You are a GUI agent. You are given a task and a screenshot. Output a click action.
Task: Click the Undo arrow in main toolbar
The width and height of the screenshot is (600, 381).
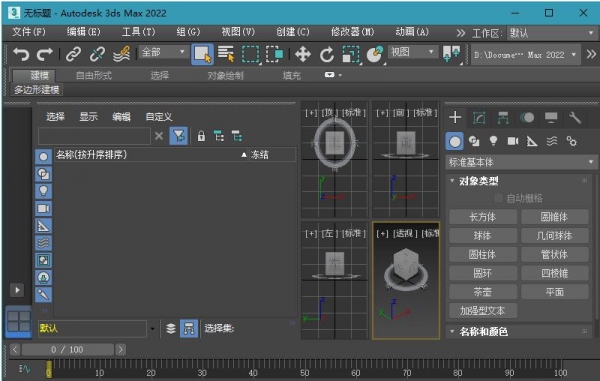[21, 54]
